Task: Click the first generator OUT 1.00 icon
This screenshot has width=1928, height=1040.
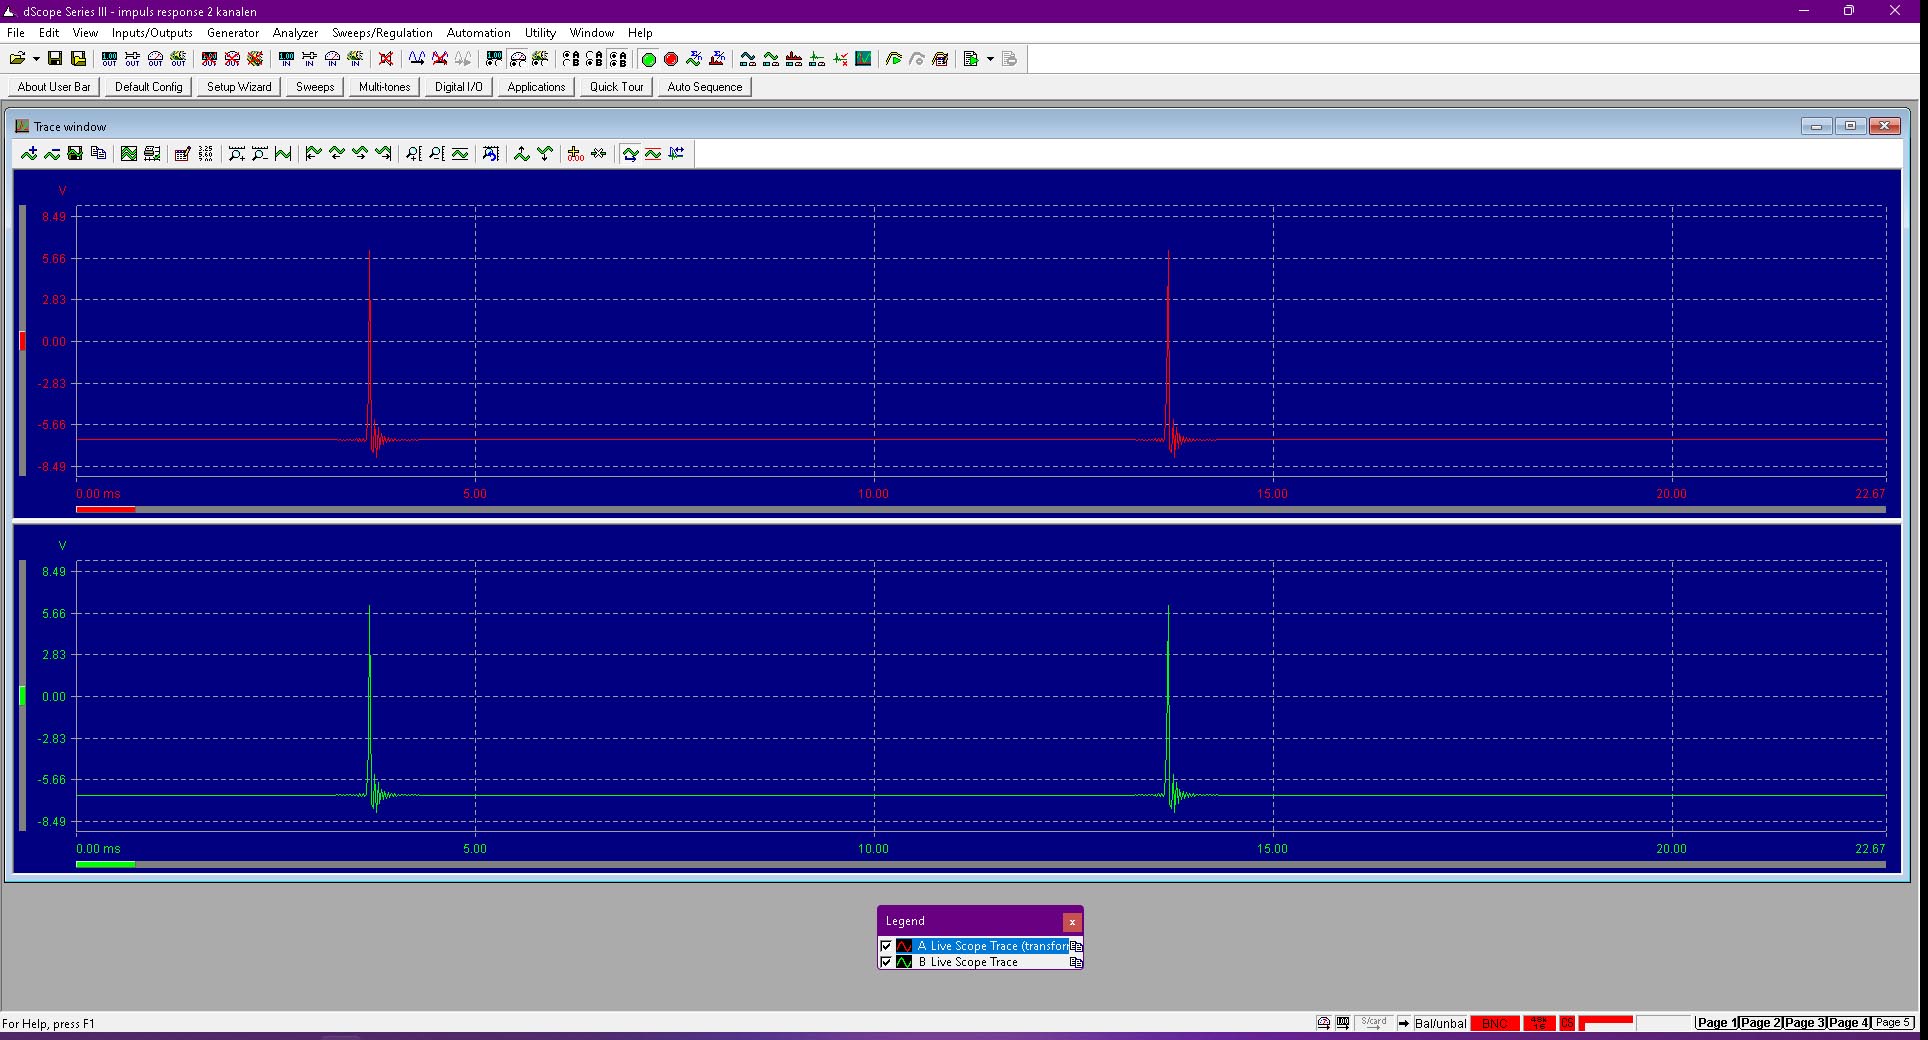Action: [x=109, y=59]
